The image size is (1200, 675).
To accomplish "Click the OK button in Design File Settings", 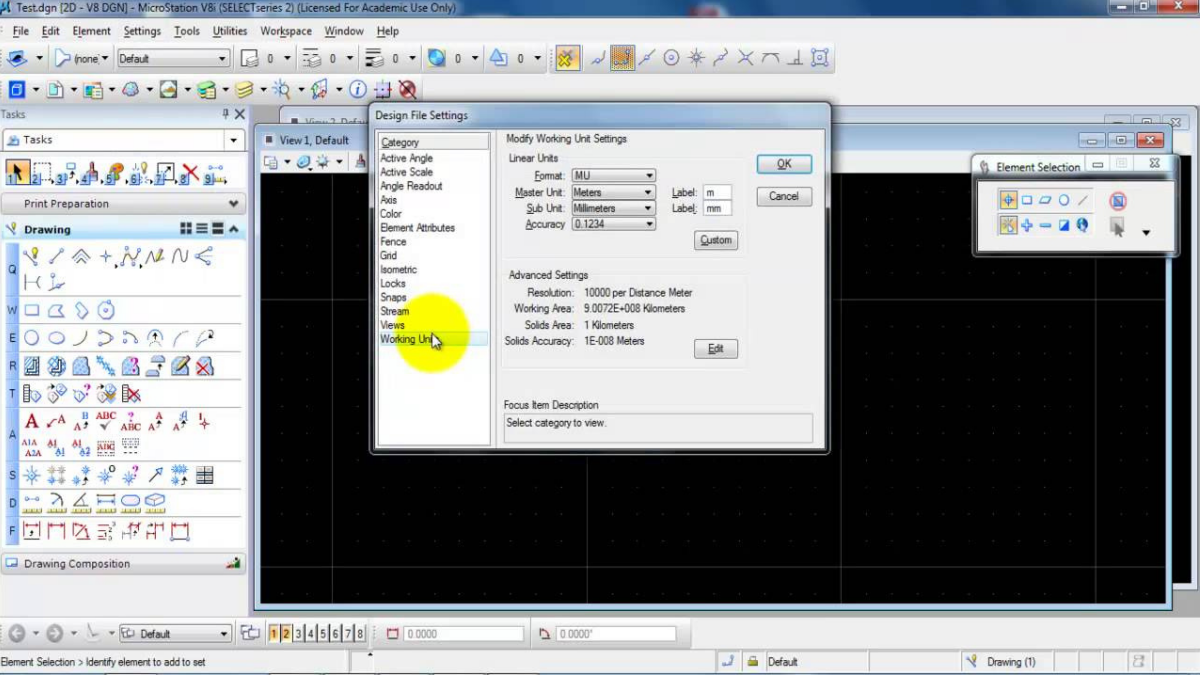I will pos(784,164).
